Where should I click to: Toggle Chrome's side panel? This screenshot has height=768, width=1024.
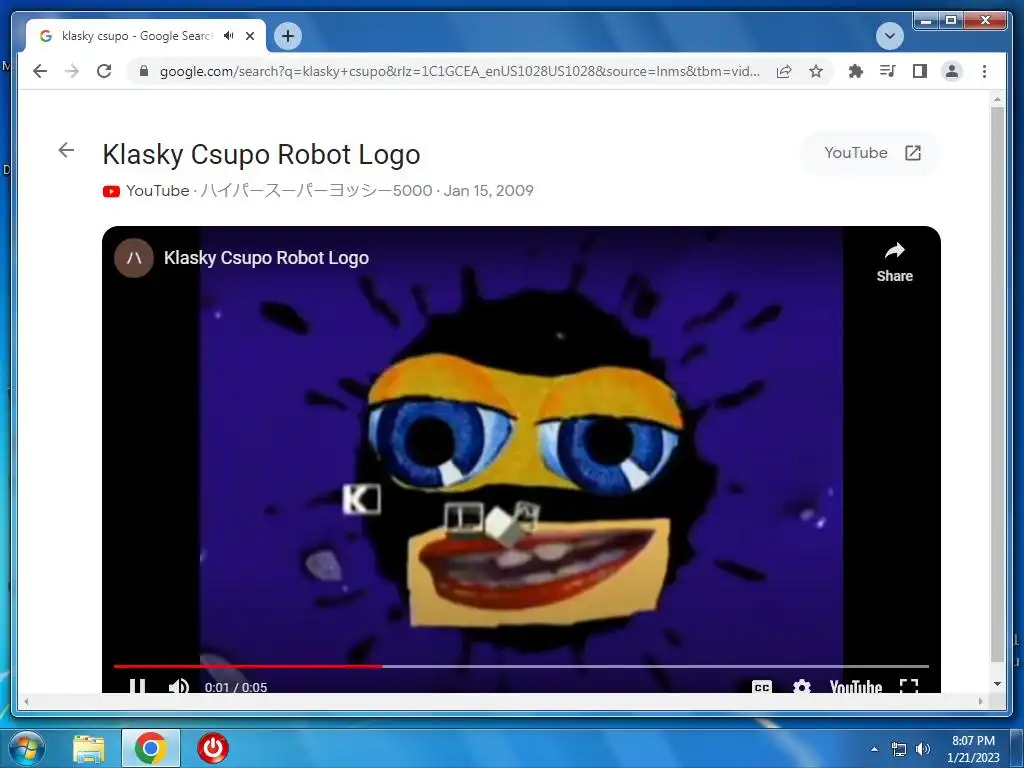point(920,71)
